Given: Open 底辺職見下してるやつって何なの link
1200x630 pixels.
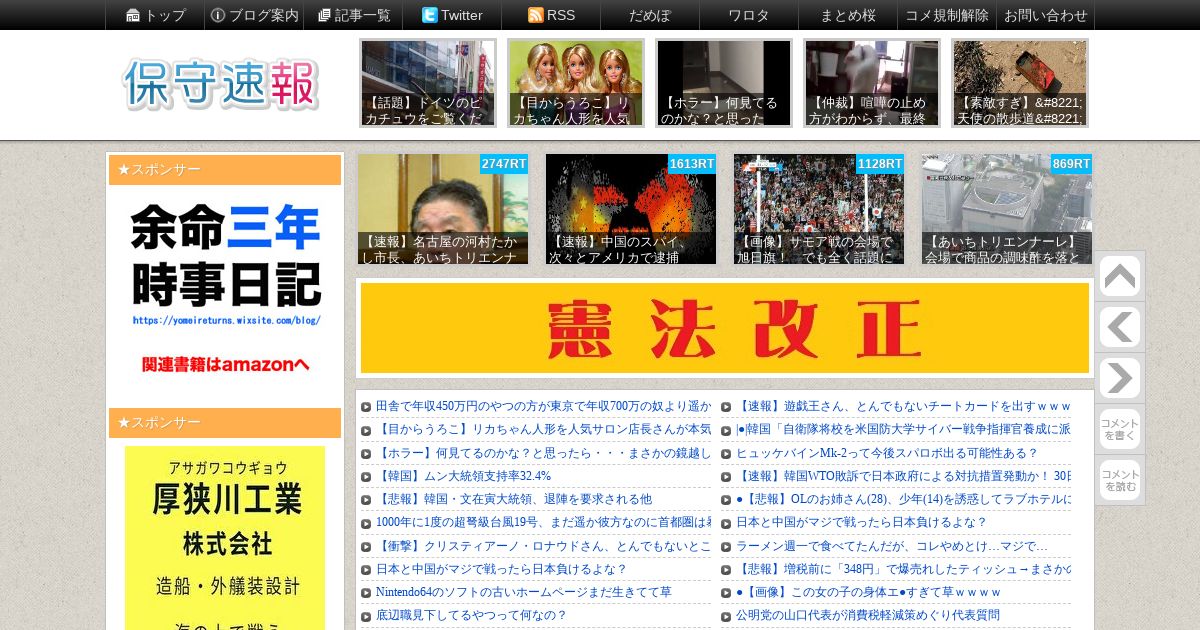Looking at the screenshot, I should click(471, 615).
